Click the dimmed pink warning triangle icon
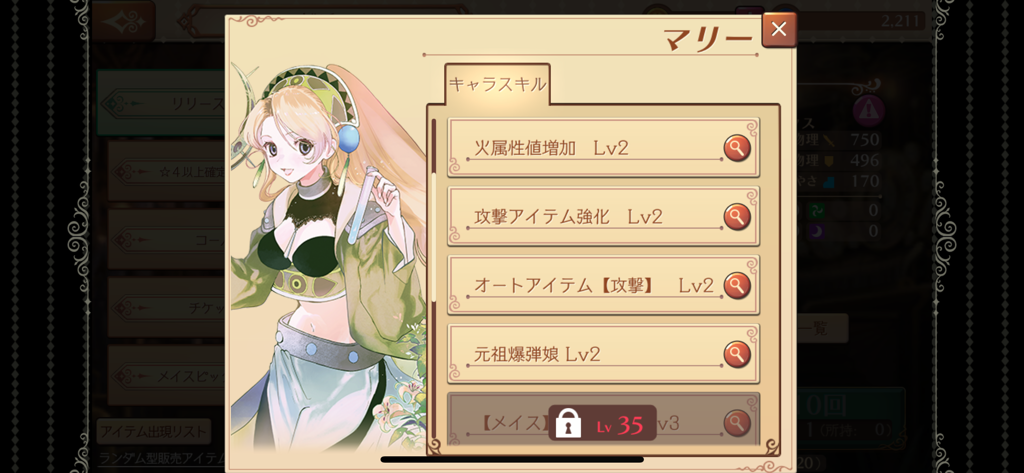This screenshot has width=1024, height=473. 869,111
